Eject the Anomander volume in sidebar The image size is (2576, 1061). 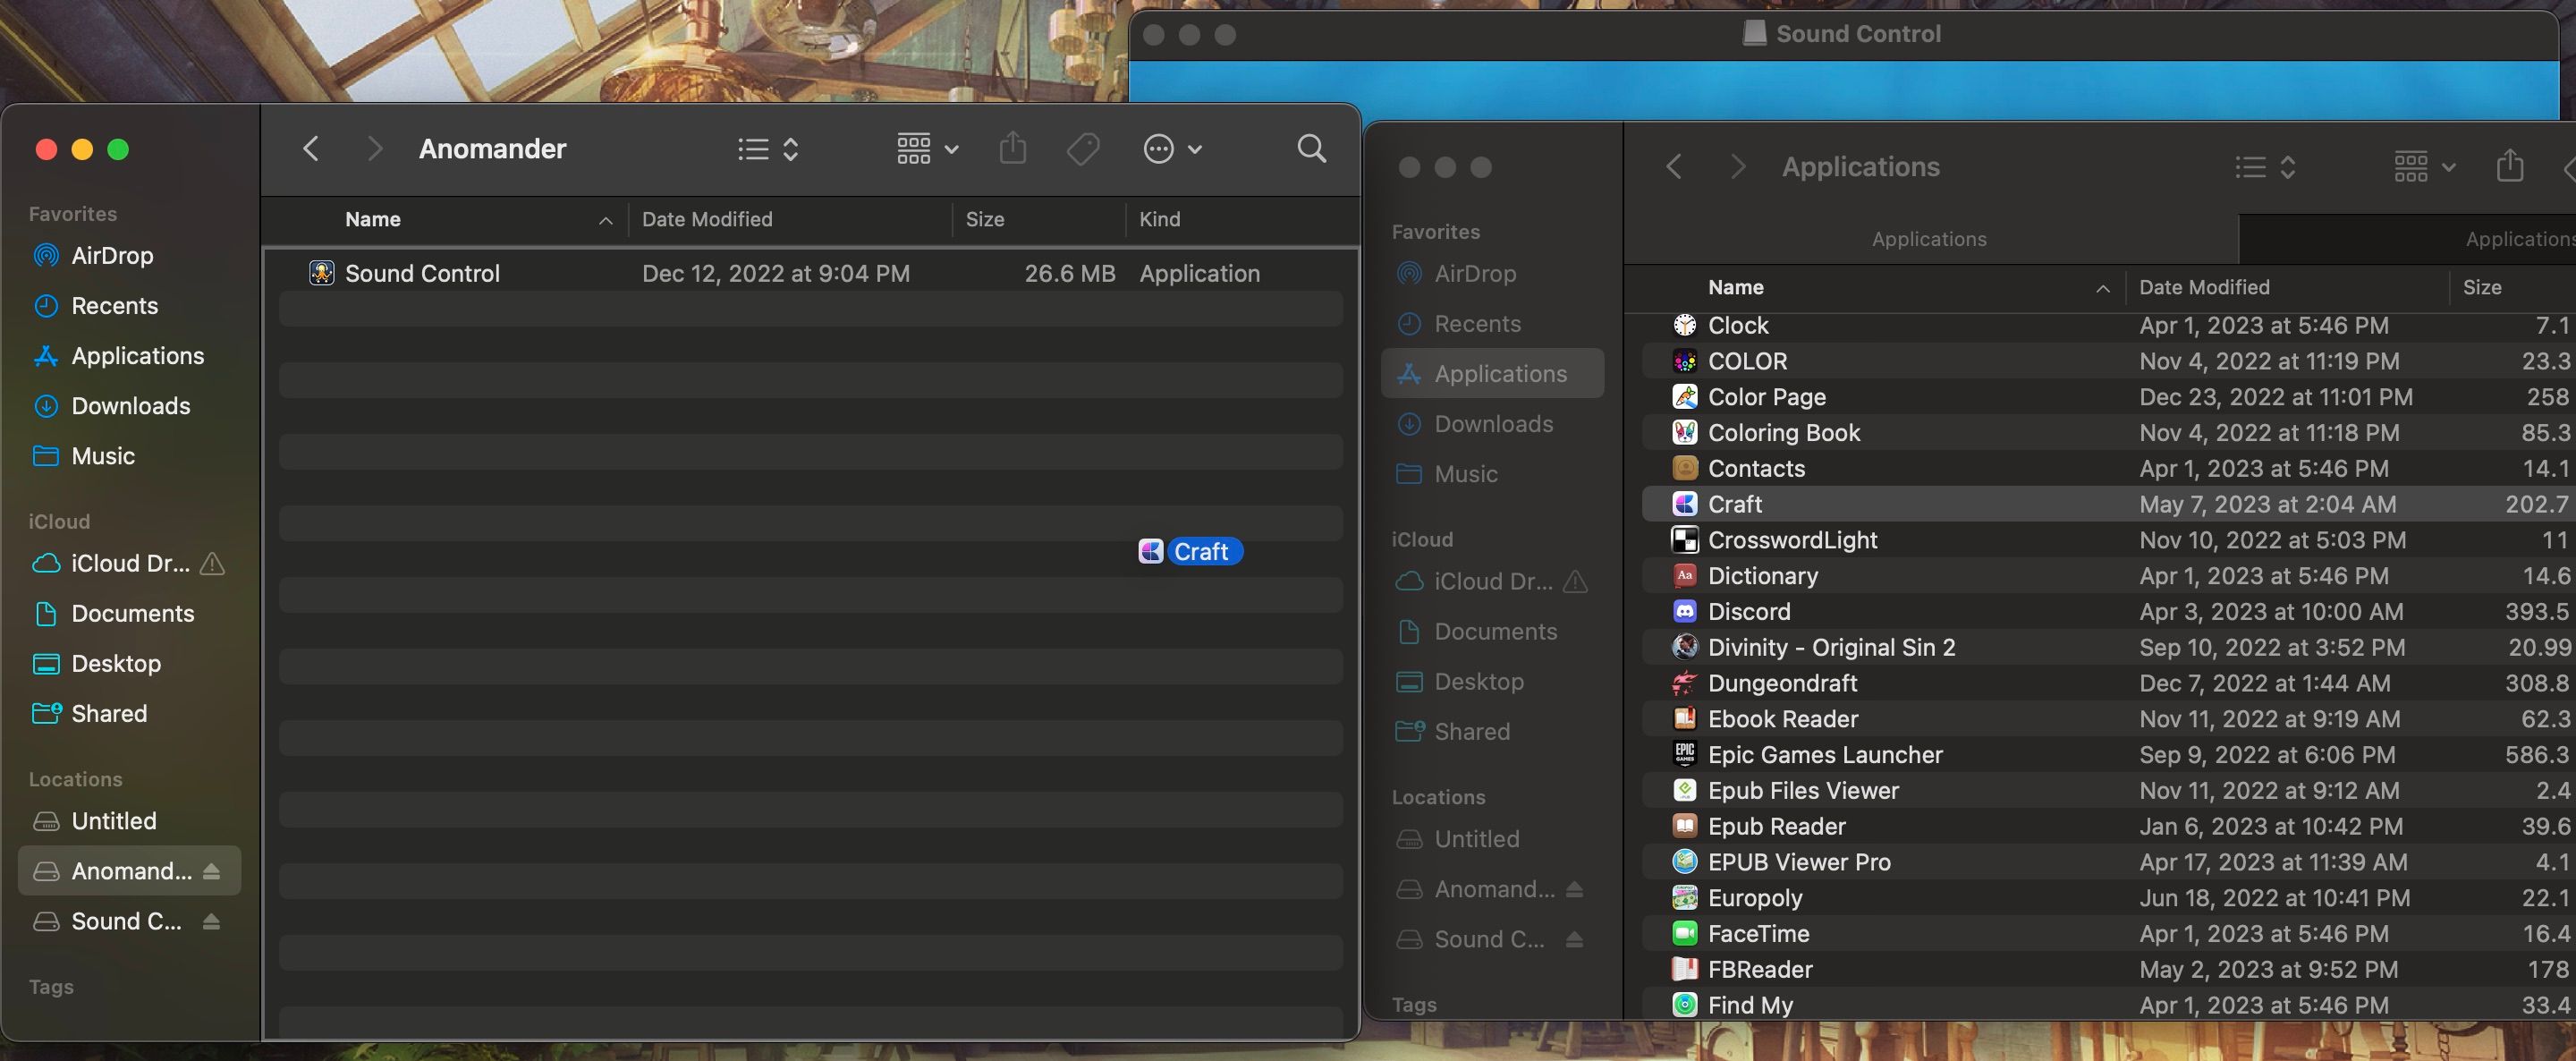pos(211,871)
